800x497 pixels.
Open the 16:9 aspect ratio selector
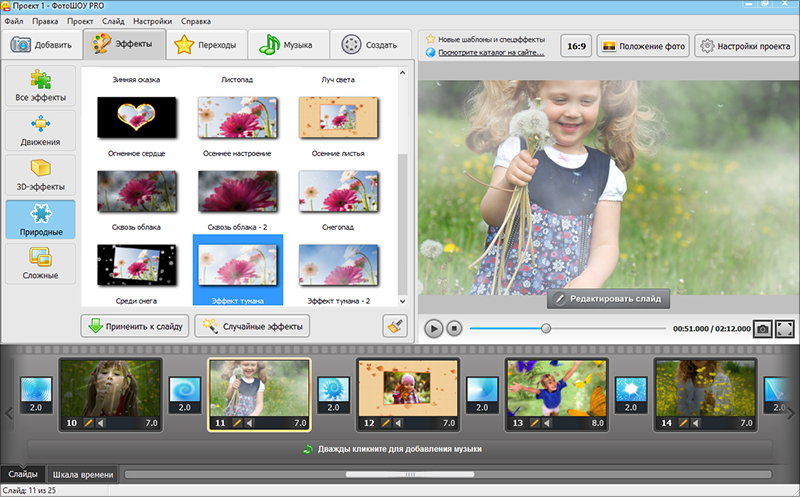click(x=575, y=46)
